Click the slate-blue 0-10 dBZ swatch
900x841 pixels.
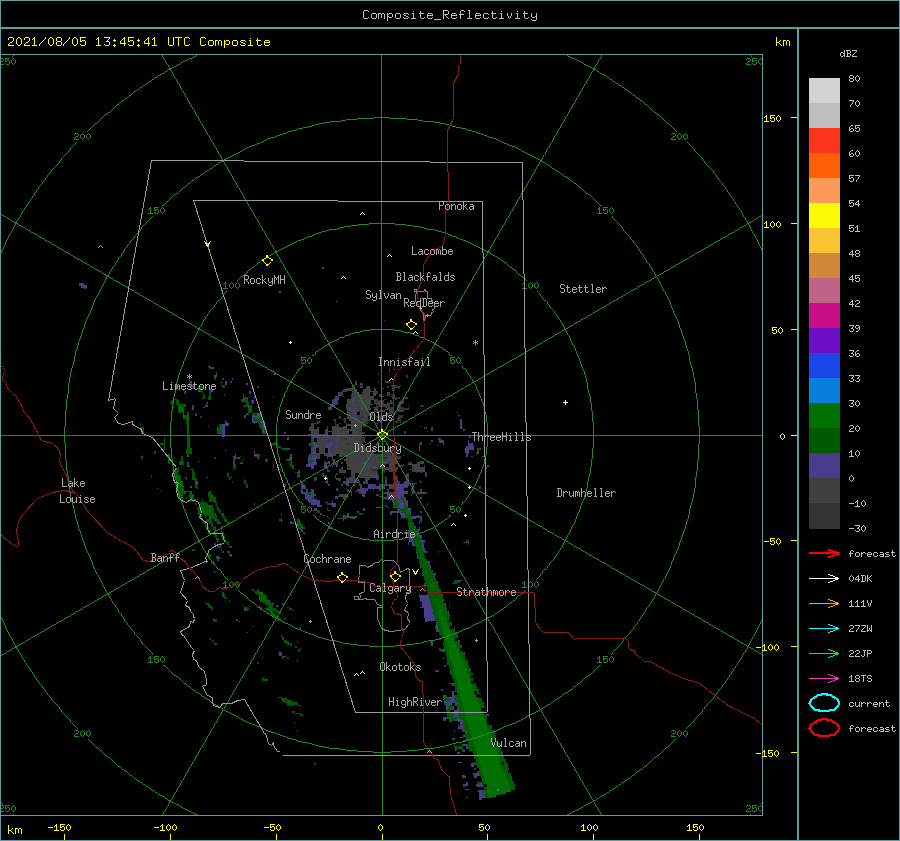click(824, 466)
